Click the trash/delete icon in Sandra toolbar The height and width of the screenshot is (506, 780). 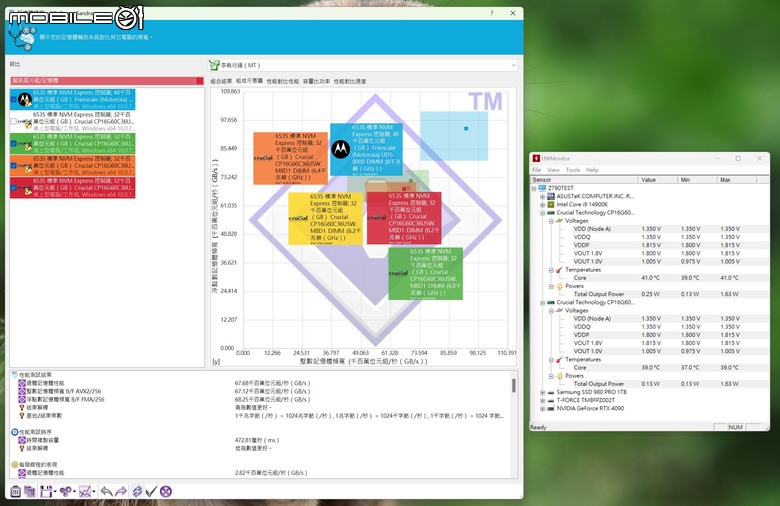tap(15, 492)
